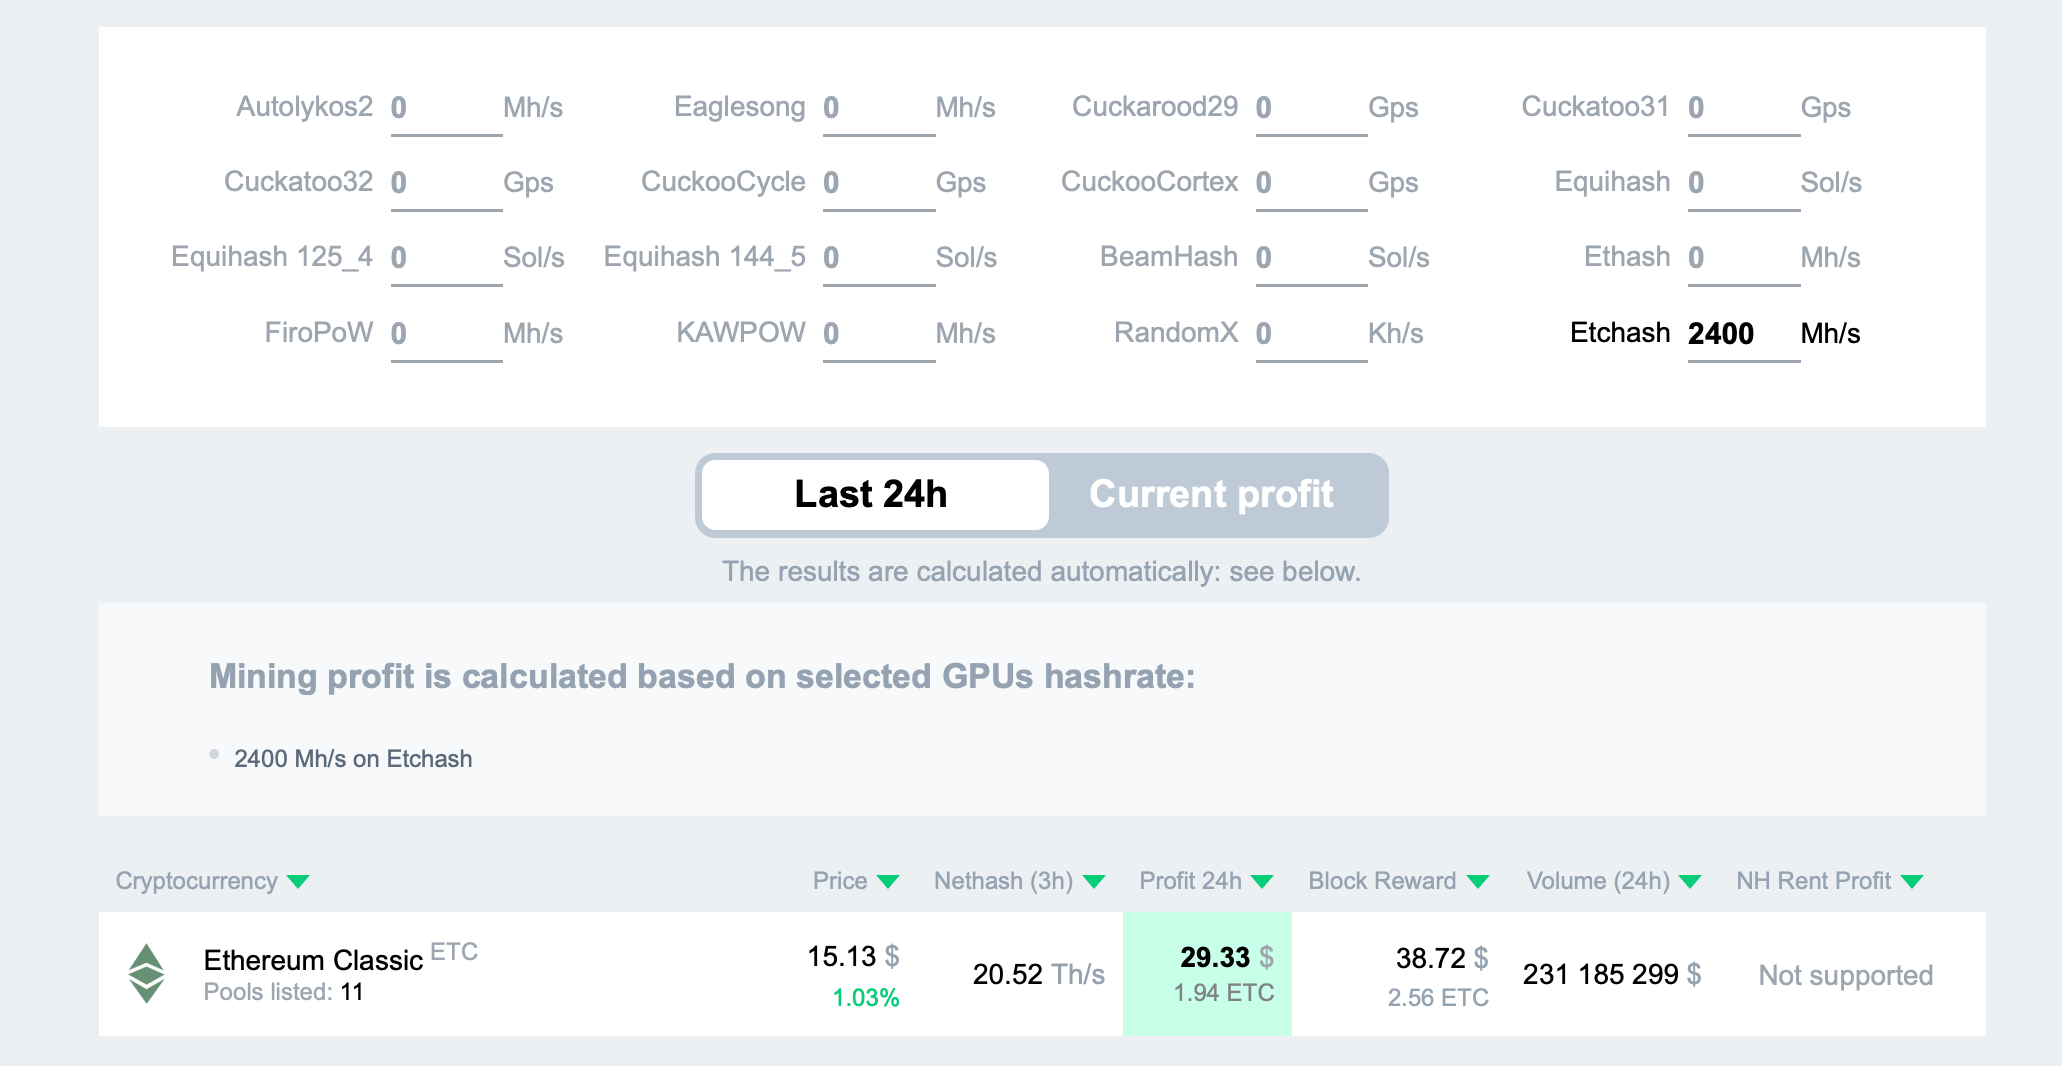The image size is (2062, 1066).
Task: Click the Cuckatoo32 hashrate input
Action: click(x=445, y=183)
